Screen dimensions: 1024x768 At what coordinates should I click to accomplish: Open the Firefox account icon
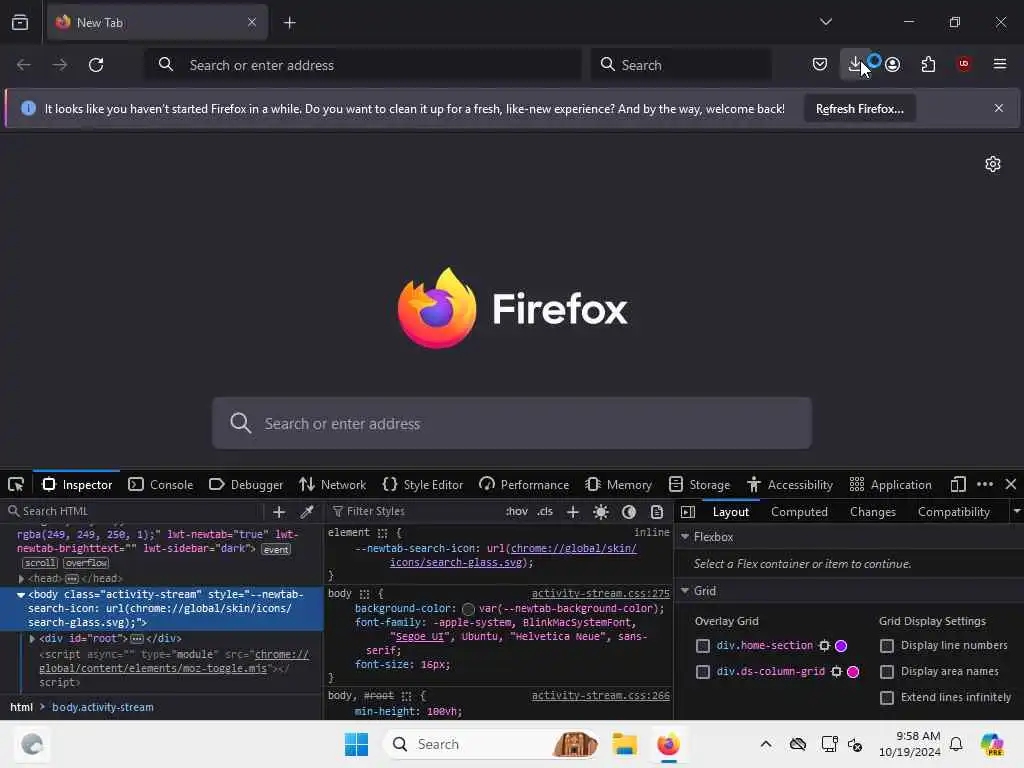[x=893, y=64]
